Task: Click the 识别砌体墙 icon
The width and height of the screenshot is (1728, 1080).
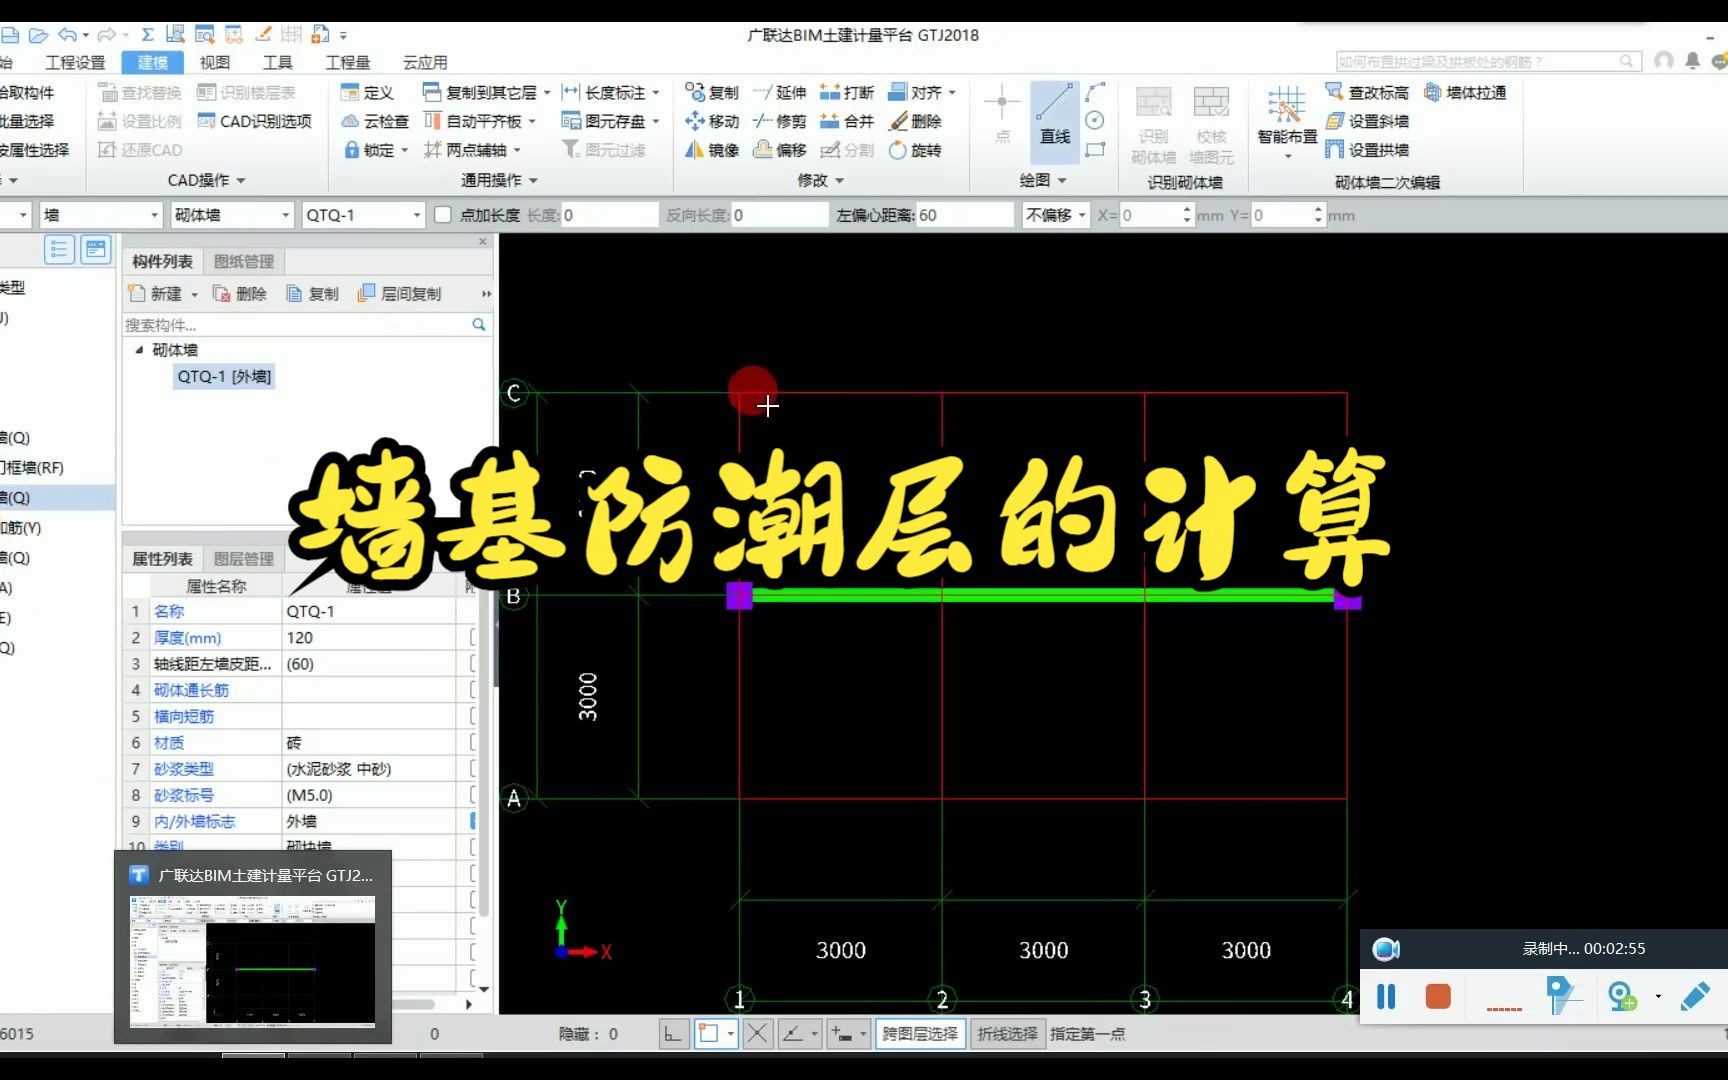Action: coord(1153,125)
